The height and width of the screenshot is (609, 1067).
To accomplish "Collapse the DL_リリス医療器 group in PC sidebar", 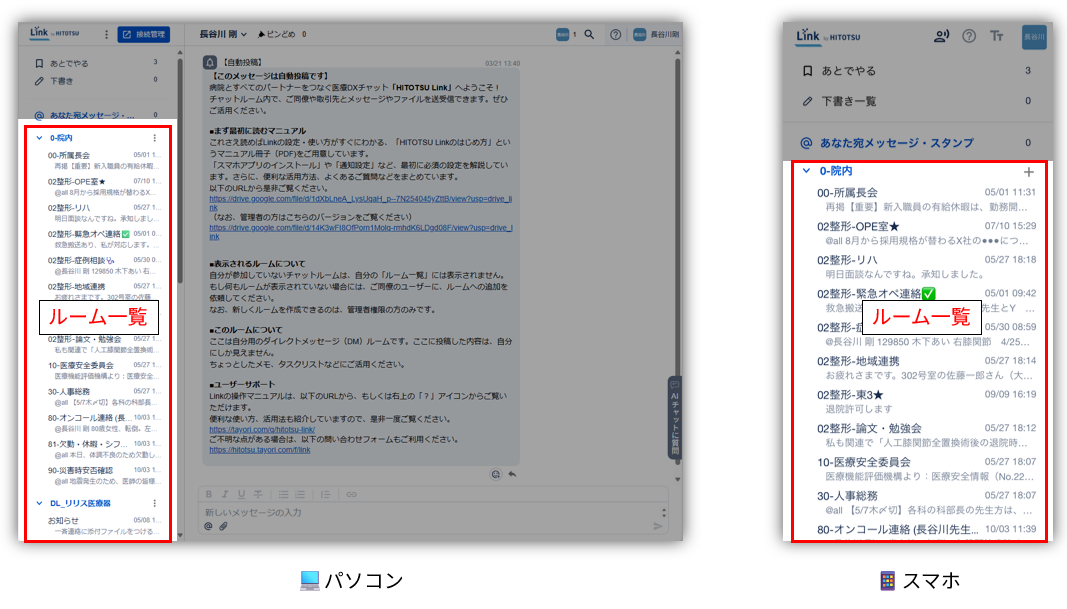I will coord(39,503).
